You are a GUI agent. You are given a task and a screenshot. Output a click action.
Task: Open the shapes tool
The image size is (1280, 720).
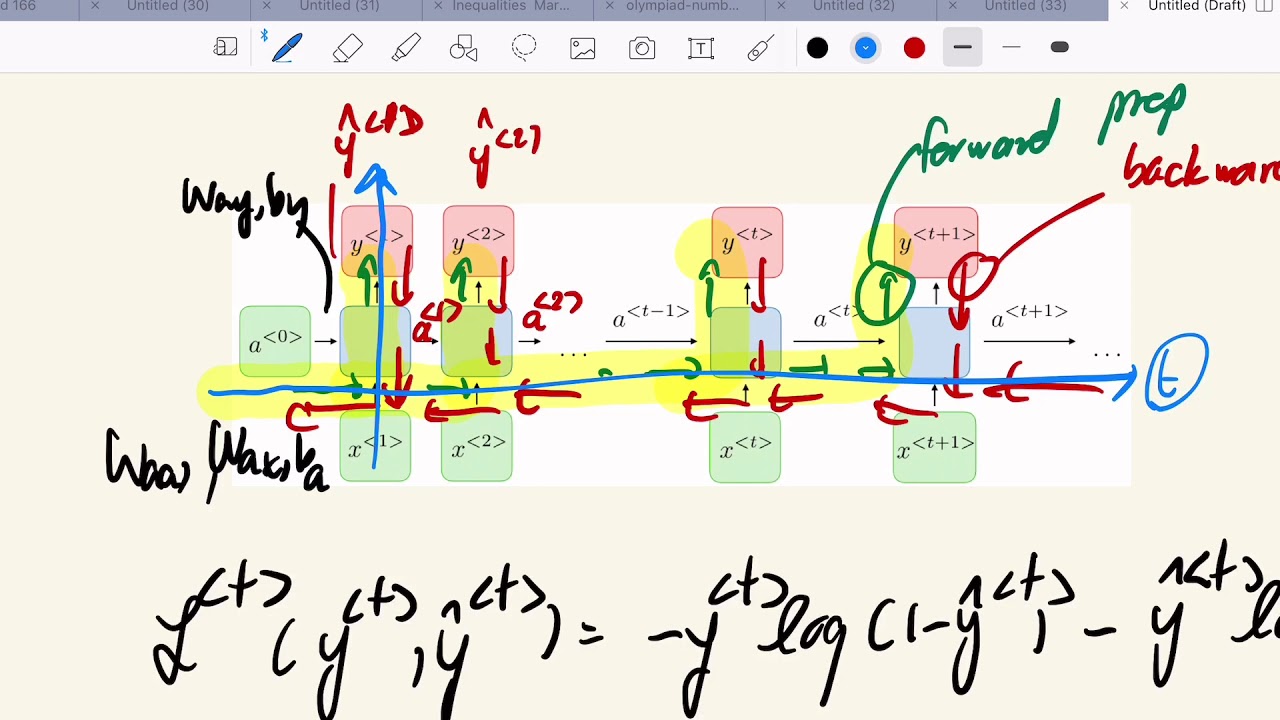[x=464, y=48]
